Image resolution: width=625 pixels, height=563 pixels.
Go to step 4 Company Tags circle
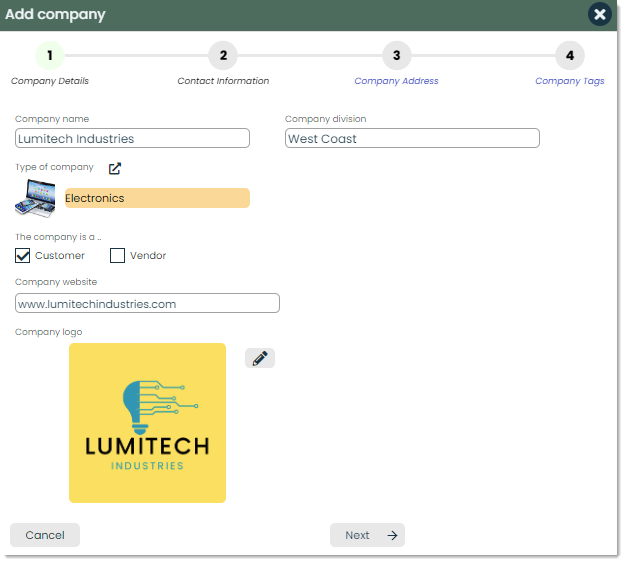coord(570,55)
